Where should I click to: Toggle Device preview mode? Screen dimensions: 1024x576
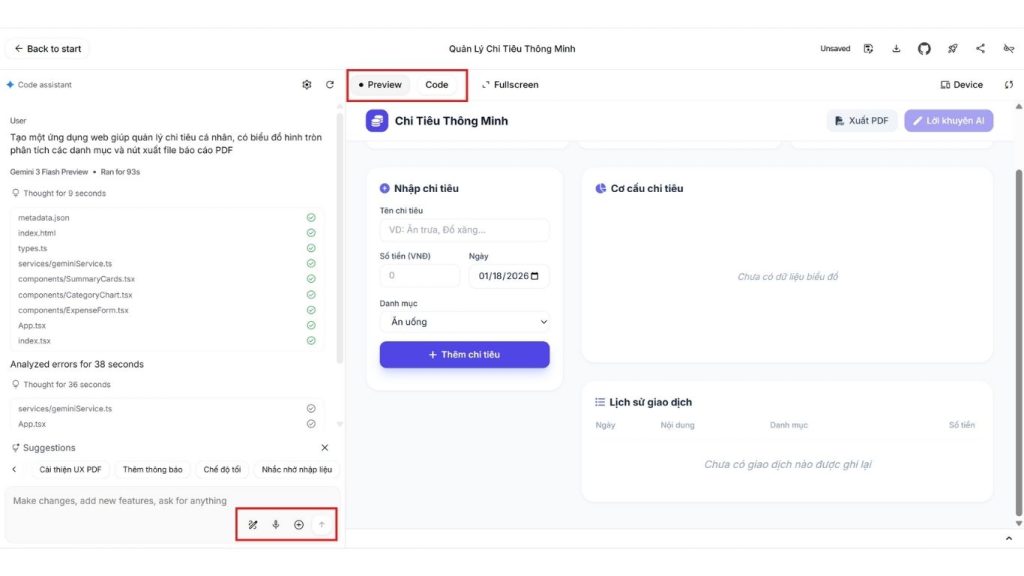[958, 85]
